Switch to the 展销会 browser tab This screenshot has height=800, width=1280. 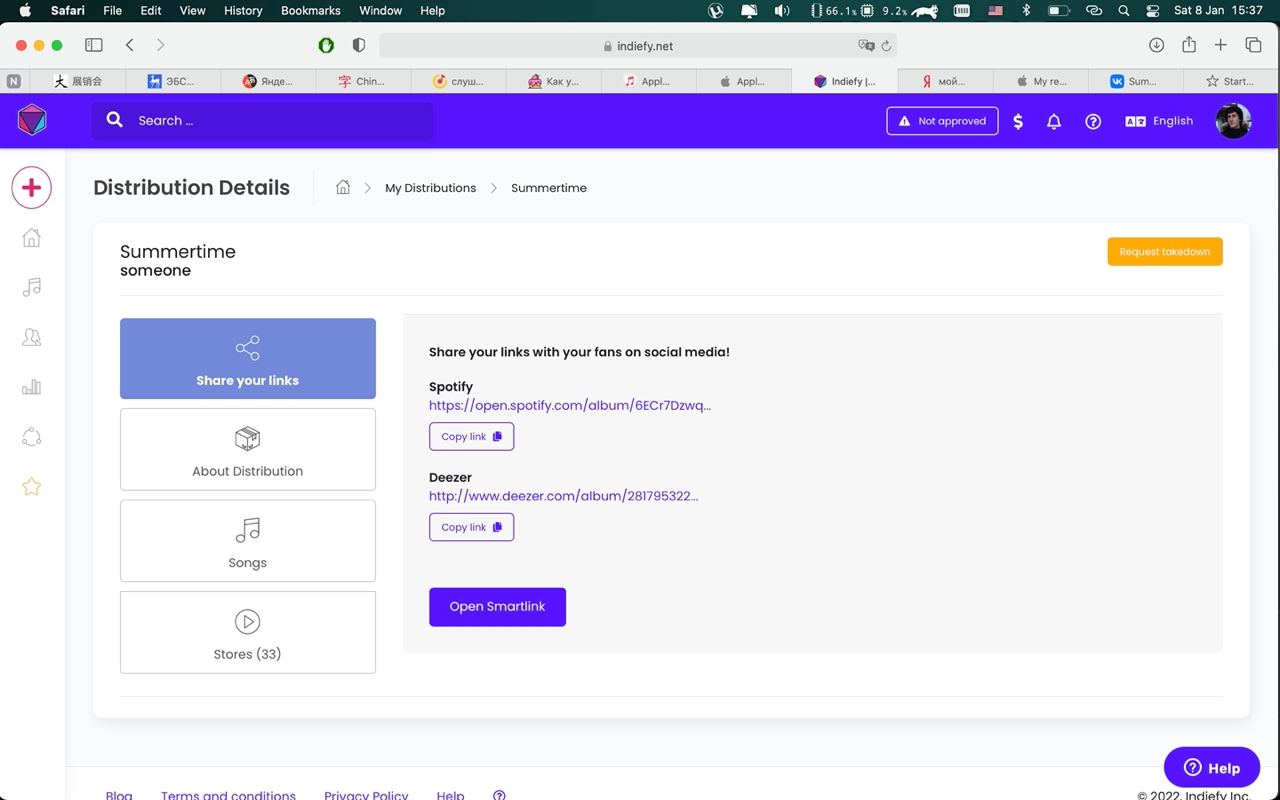click(x=77, y=81)
